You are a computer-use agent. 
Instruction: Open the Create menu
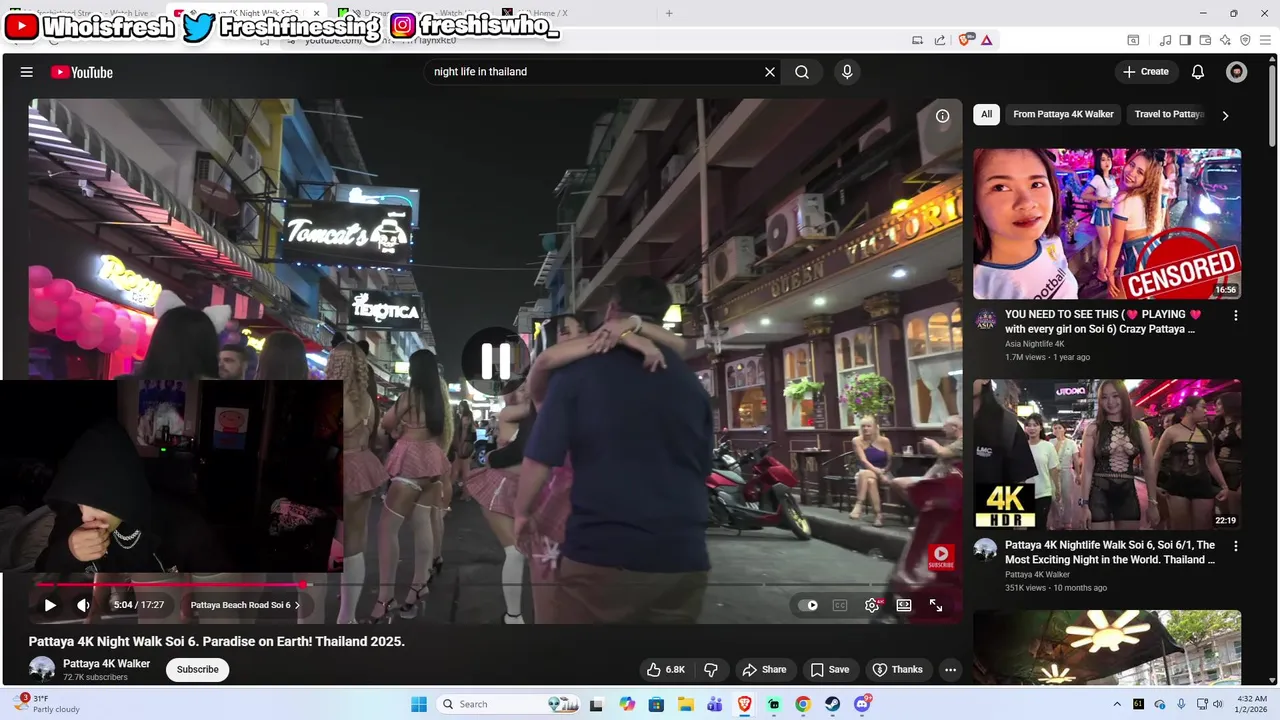1146,72
